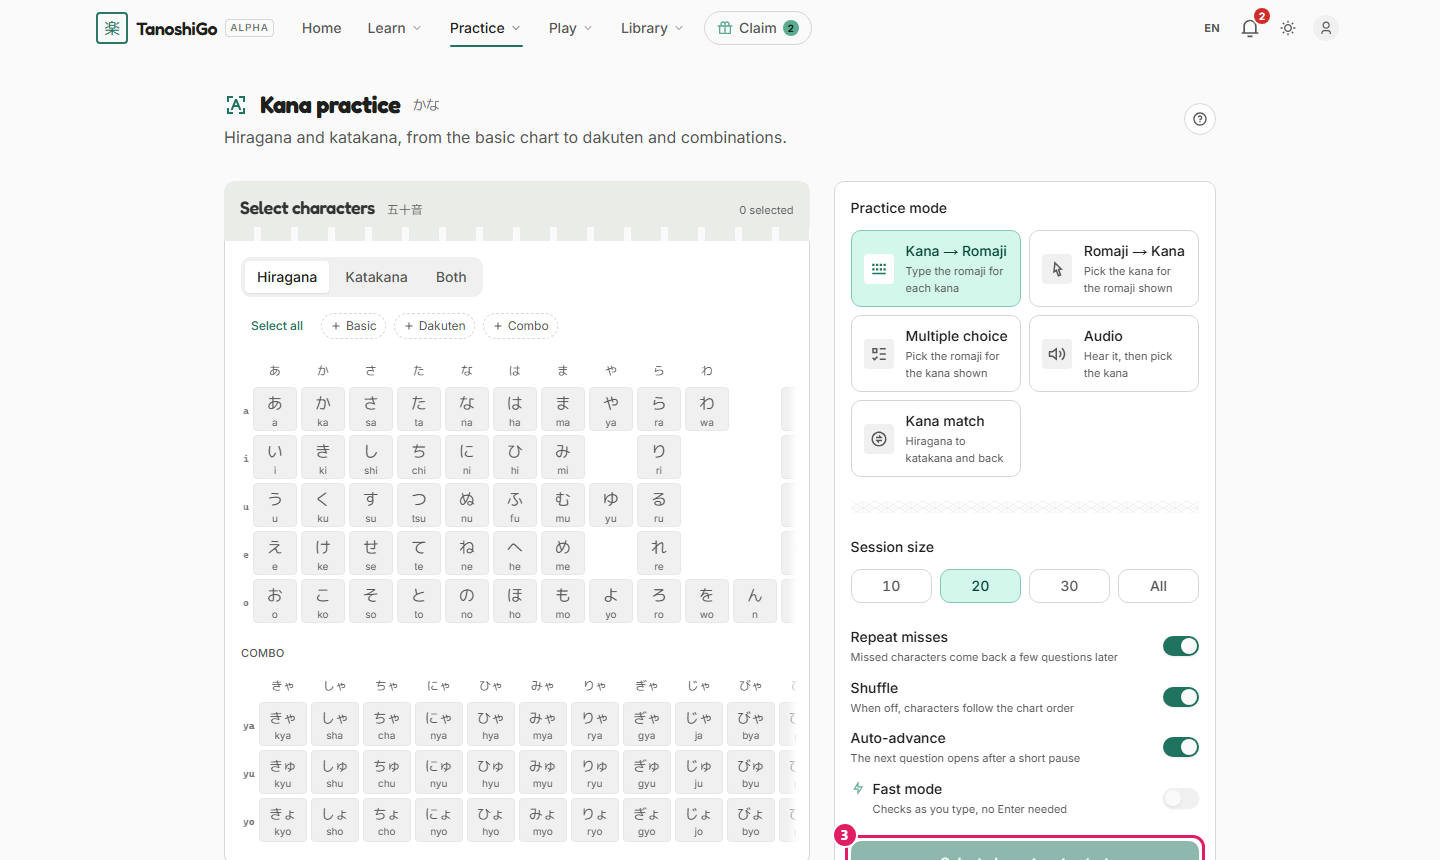Image resolution: width=1440 pixels, height=860 pixels.
Task: Turn off the Shuffle switch
Action: tap(1181, 697)
